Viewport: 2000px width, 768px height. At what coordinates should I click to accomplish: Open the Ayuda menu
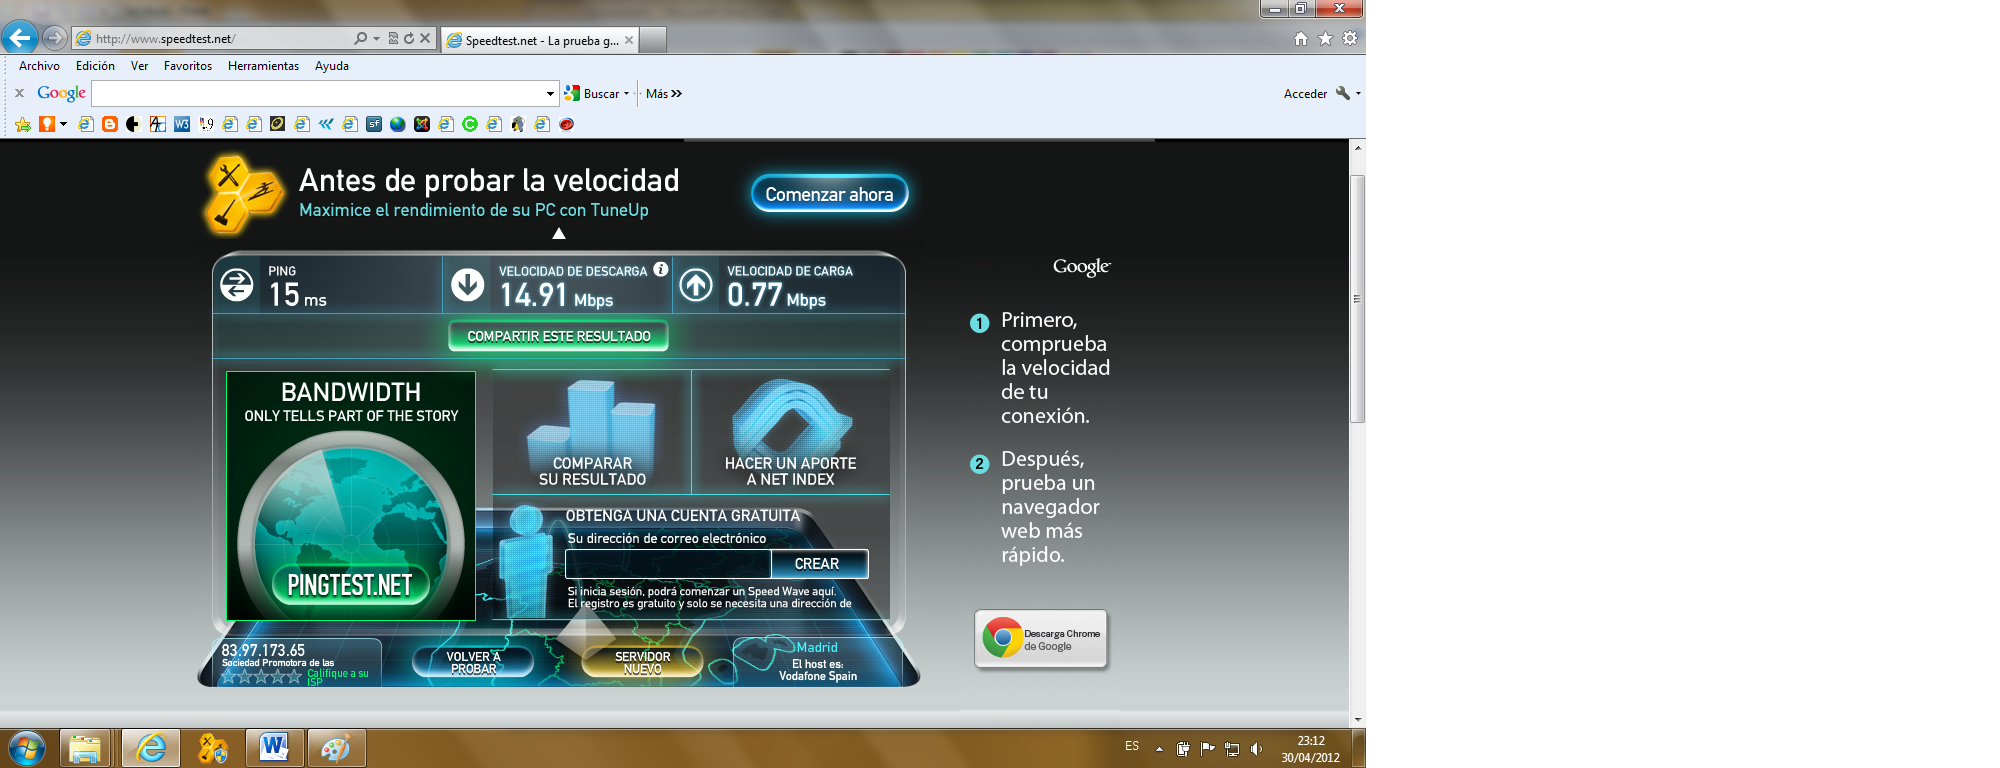(332, 66)
